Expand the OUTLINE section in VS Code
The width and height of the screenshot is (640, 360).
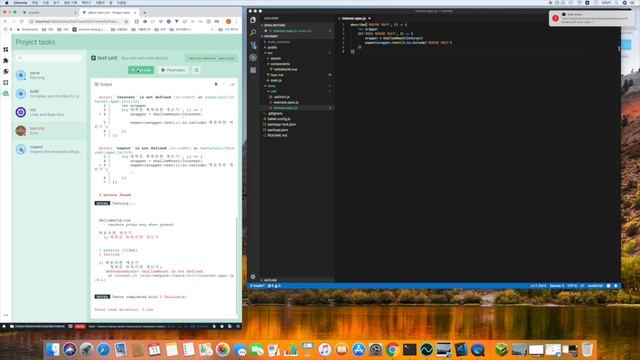[297, 280]
